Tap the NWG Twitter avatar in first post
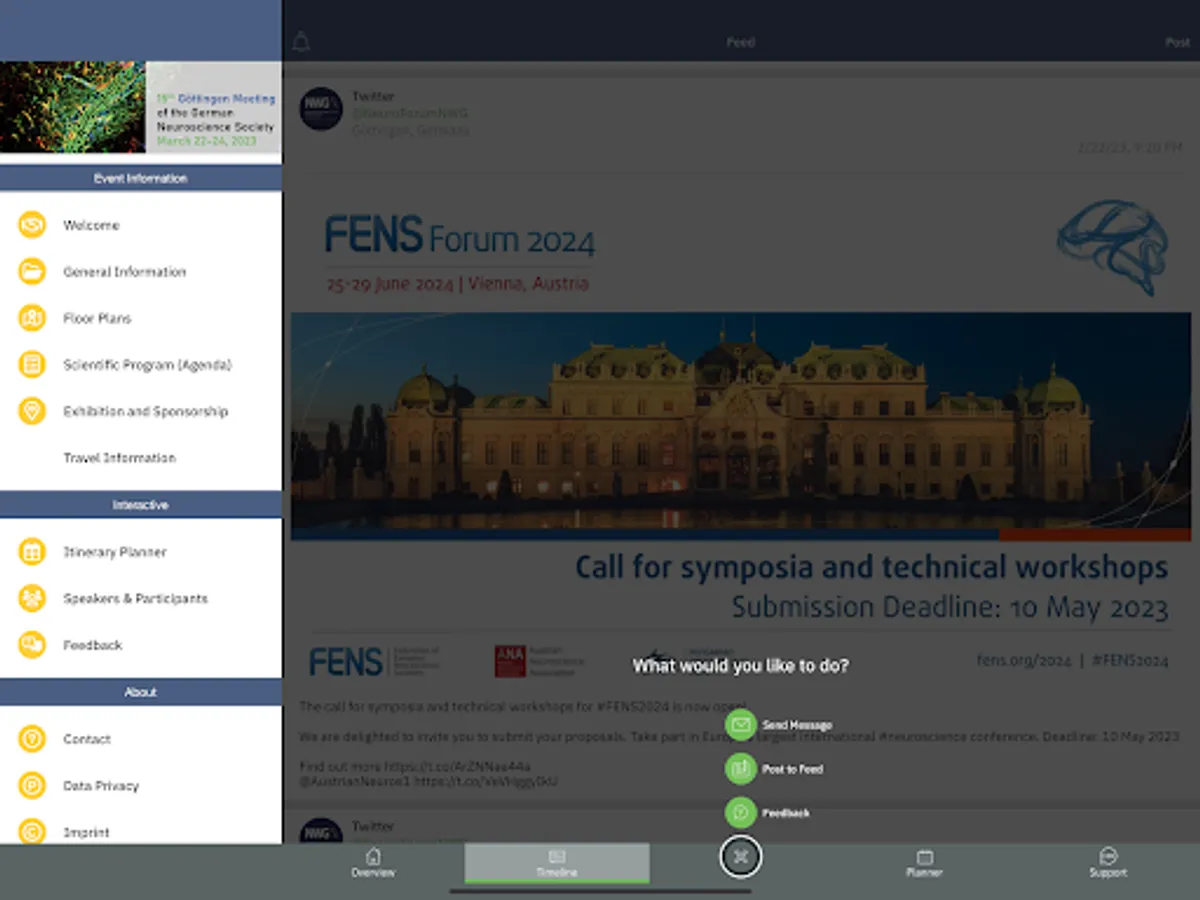This screenshot has width=1200, height=900. 321,109
